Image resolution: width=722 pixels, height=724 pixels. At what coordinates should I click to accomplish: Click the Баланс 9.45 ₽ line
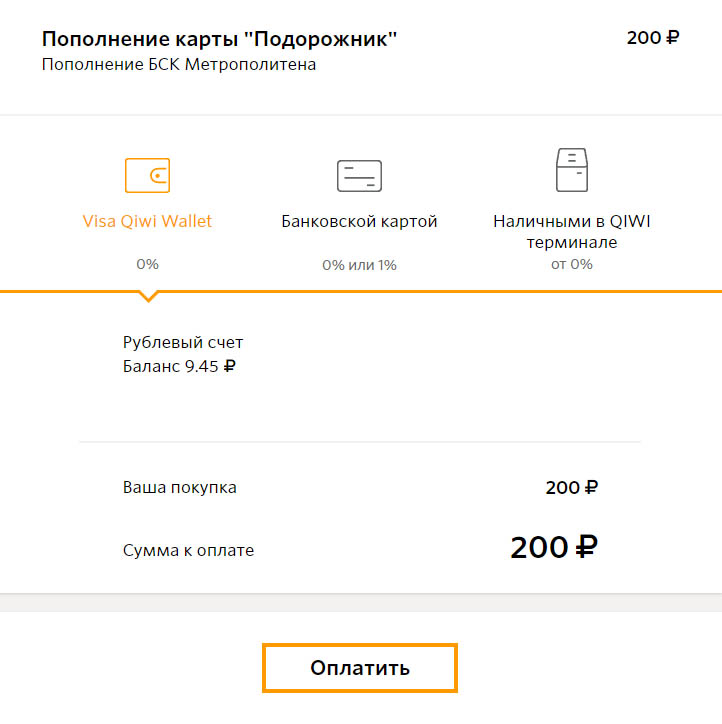(179, 366)
